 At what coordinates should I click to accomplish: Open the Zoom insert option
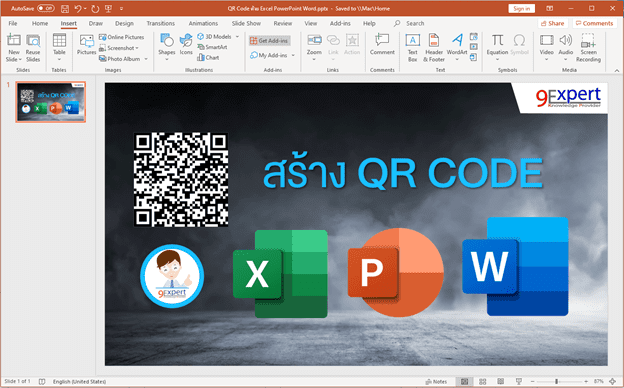[314, 47]
